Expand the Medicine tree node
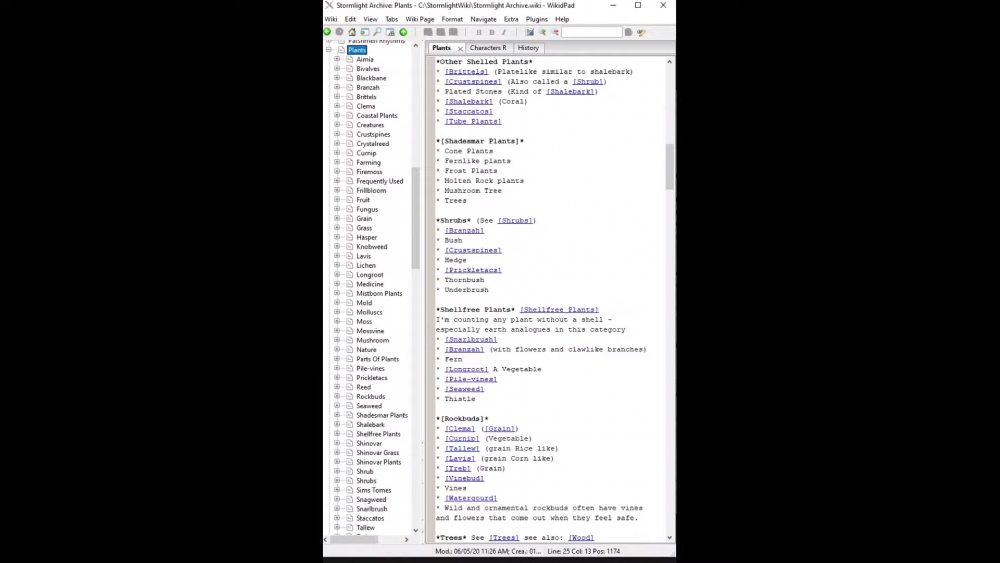The width and height of the screenshot is (1000, 563). coord(337,284)
